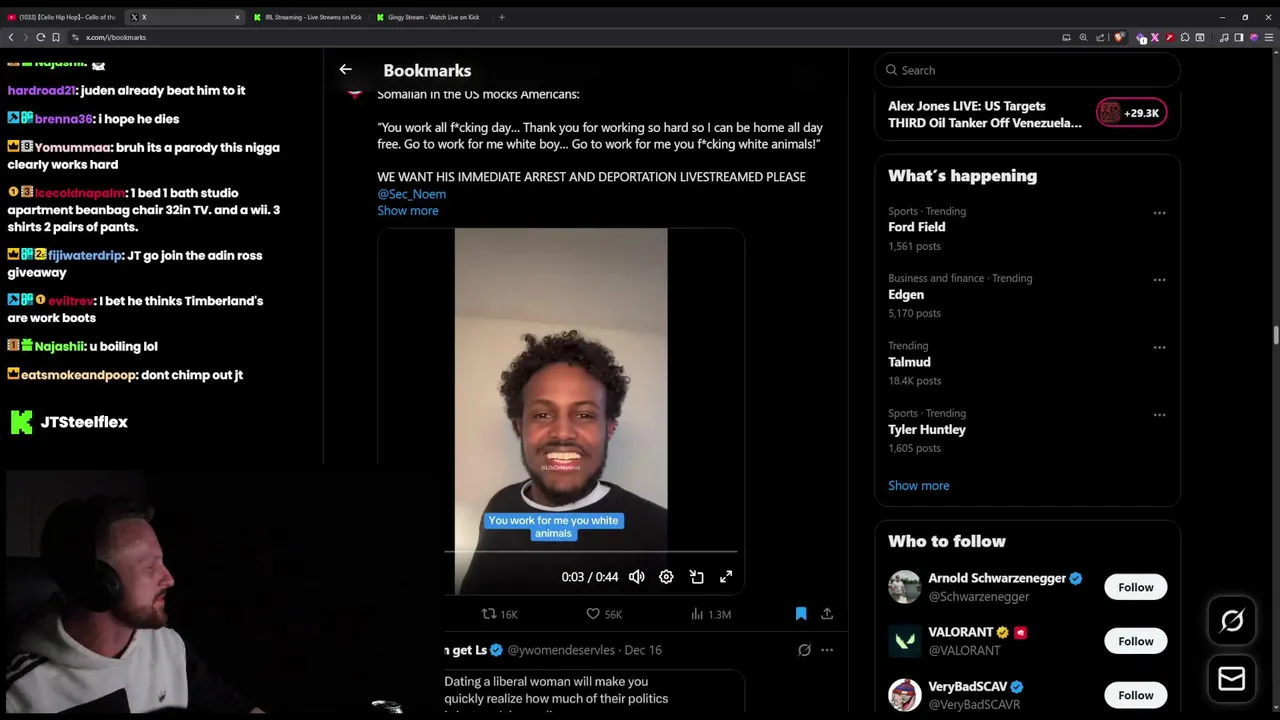Click Grok icon on ywomendeservles tweet
The image size is (1280, 720).
804,650
